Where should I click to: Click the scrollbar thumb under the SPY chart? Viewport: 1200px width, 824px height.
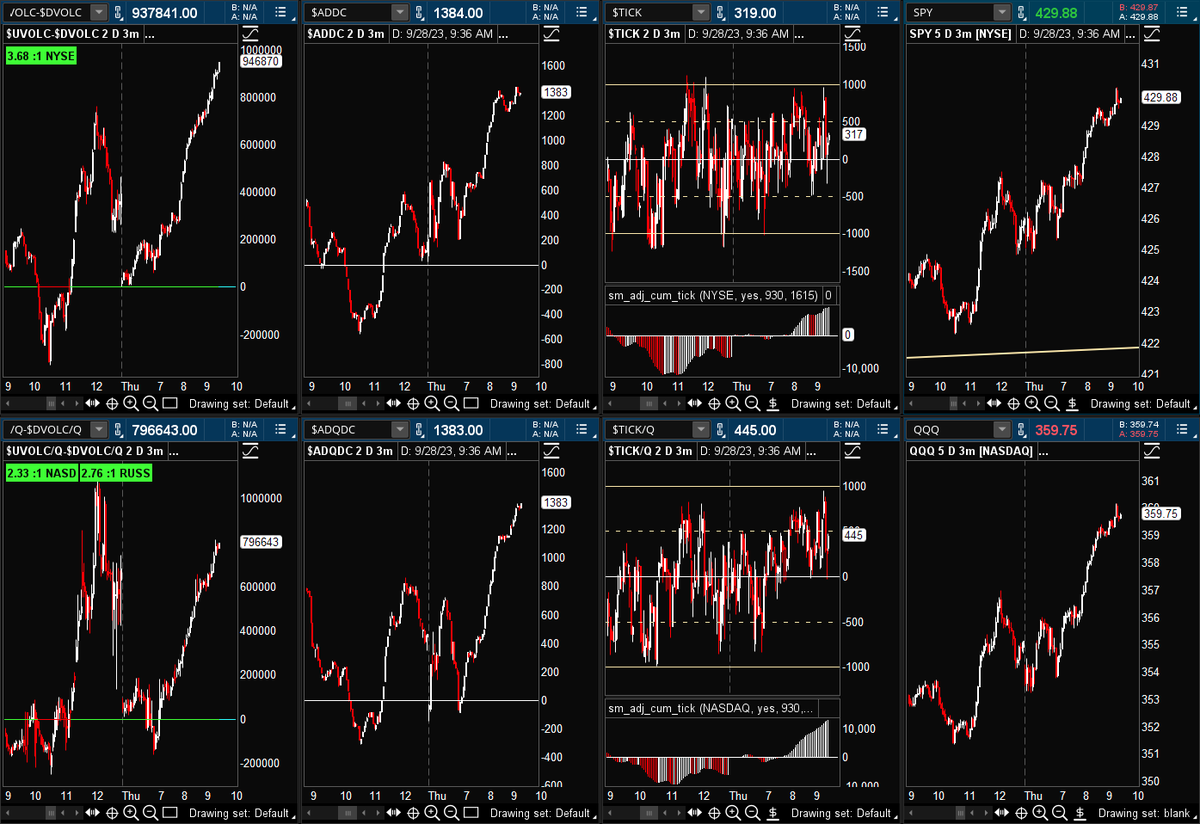click(953, 404)
